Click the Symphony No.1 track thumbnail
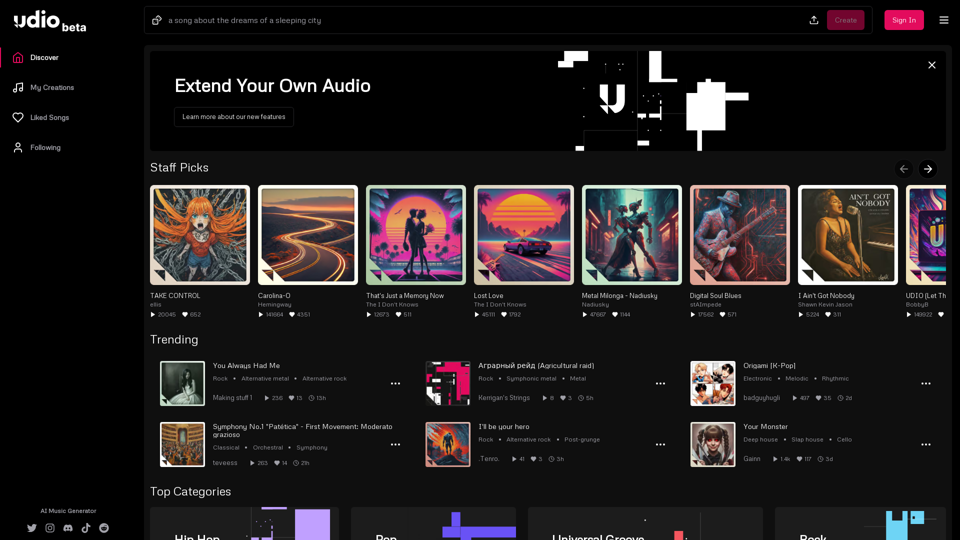Image resolution: width=960 pixels, height=540 pixels. coord(182,444)
